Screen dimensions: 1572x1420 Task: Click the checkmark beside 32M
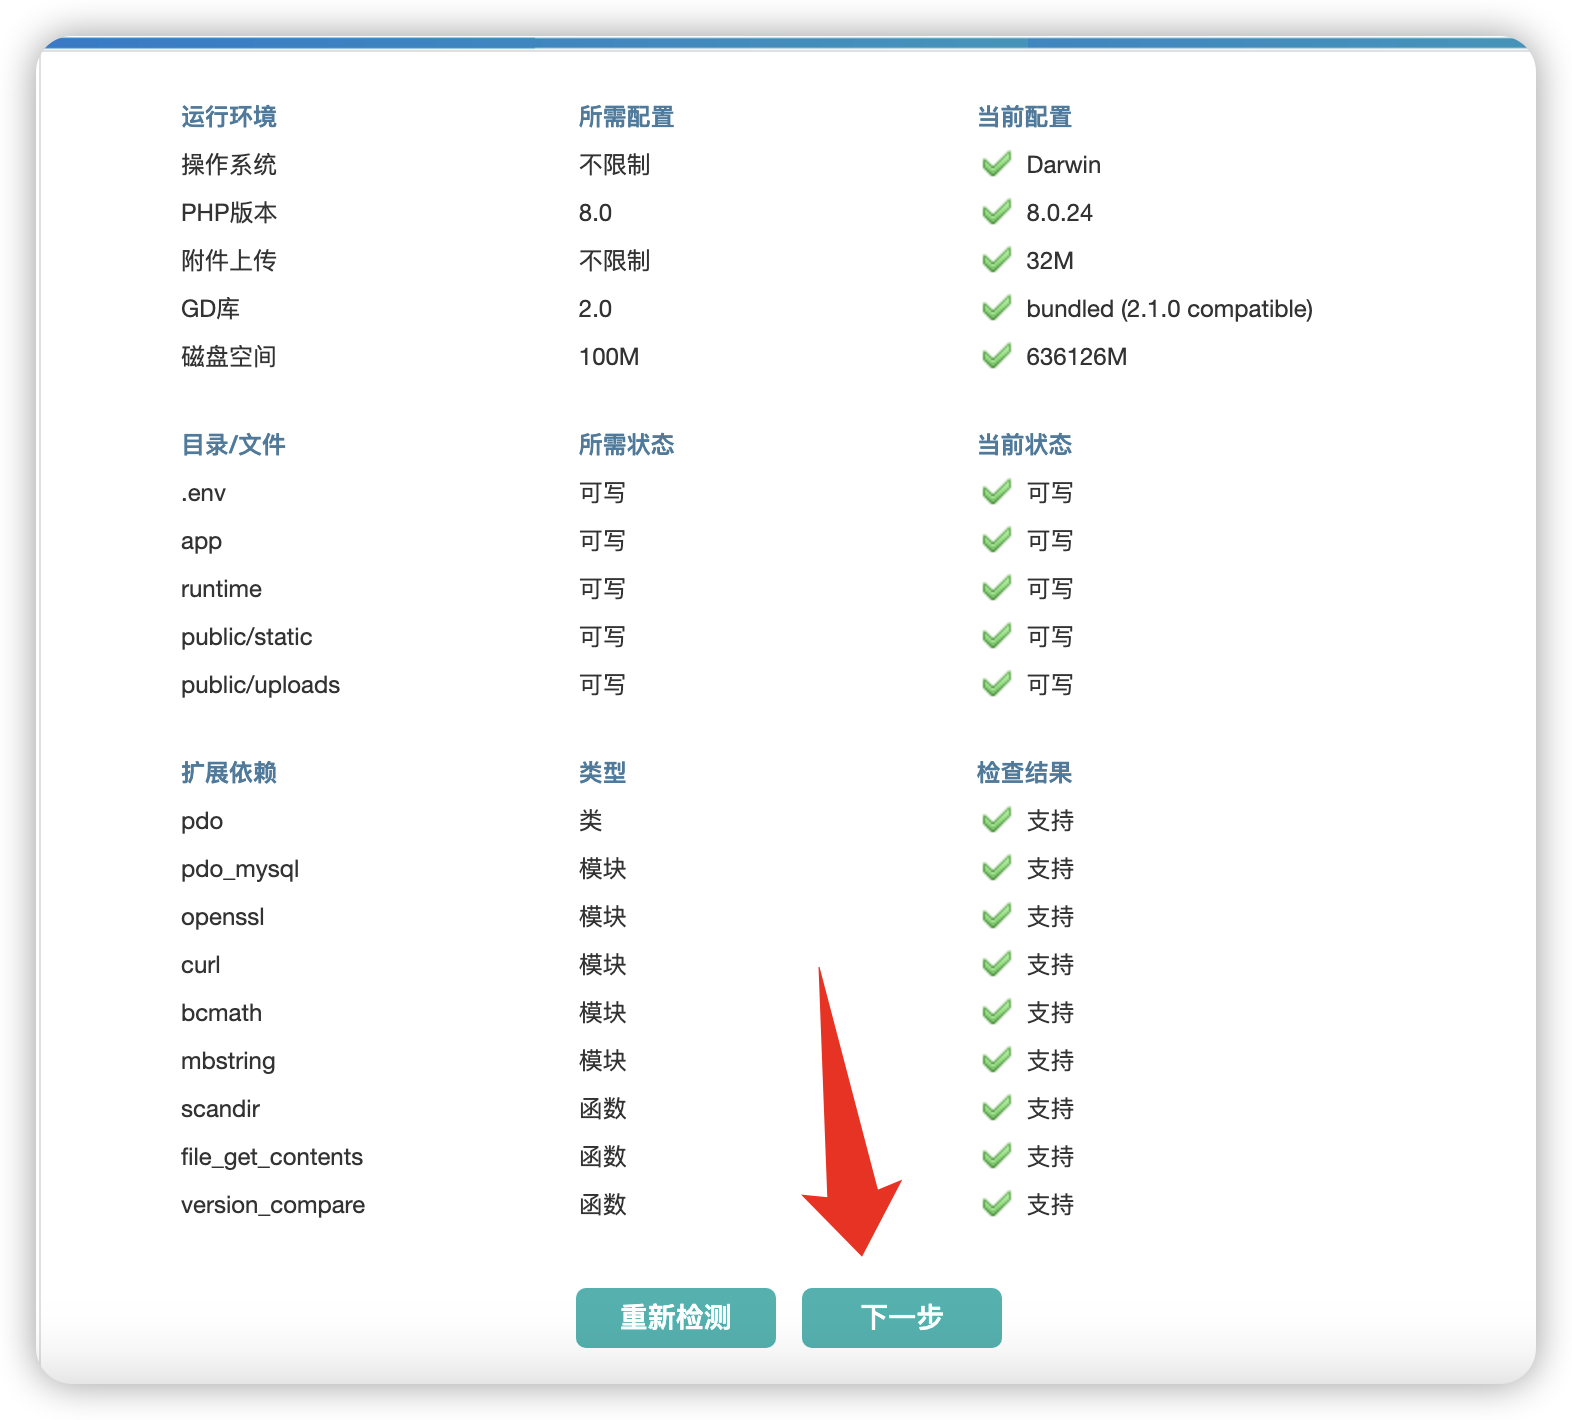pyautogui.click(x=996, y=260)
